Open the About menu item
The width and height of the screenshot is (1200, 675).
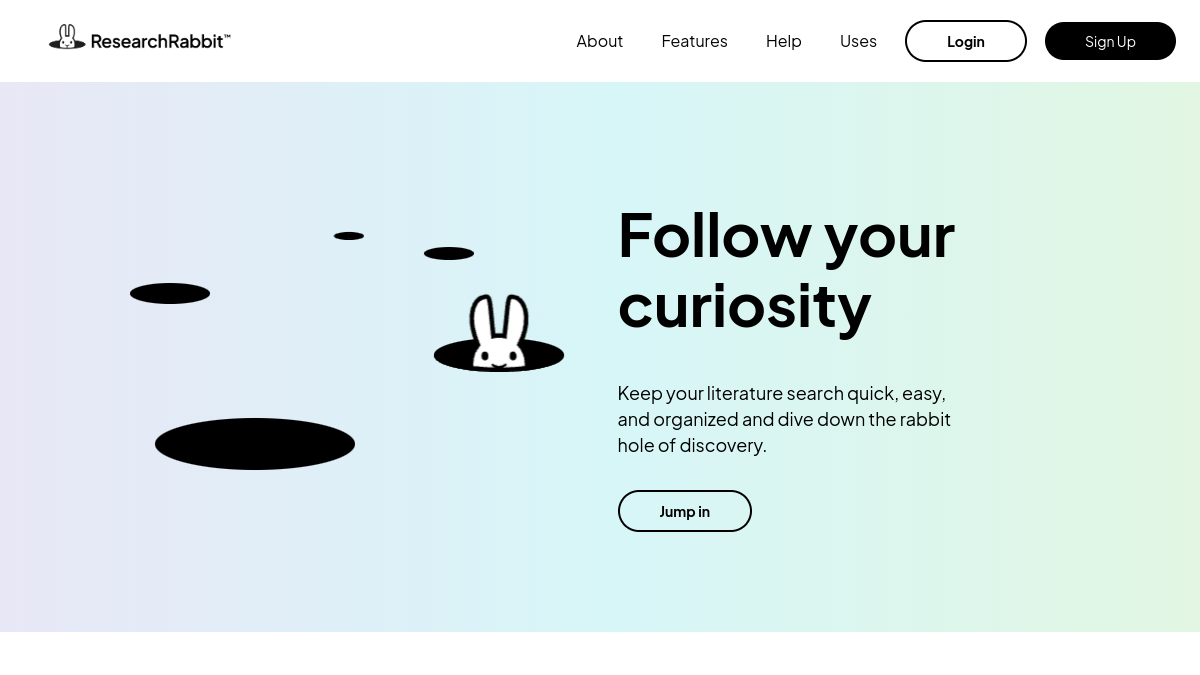tap(599, 41)
